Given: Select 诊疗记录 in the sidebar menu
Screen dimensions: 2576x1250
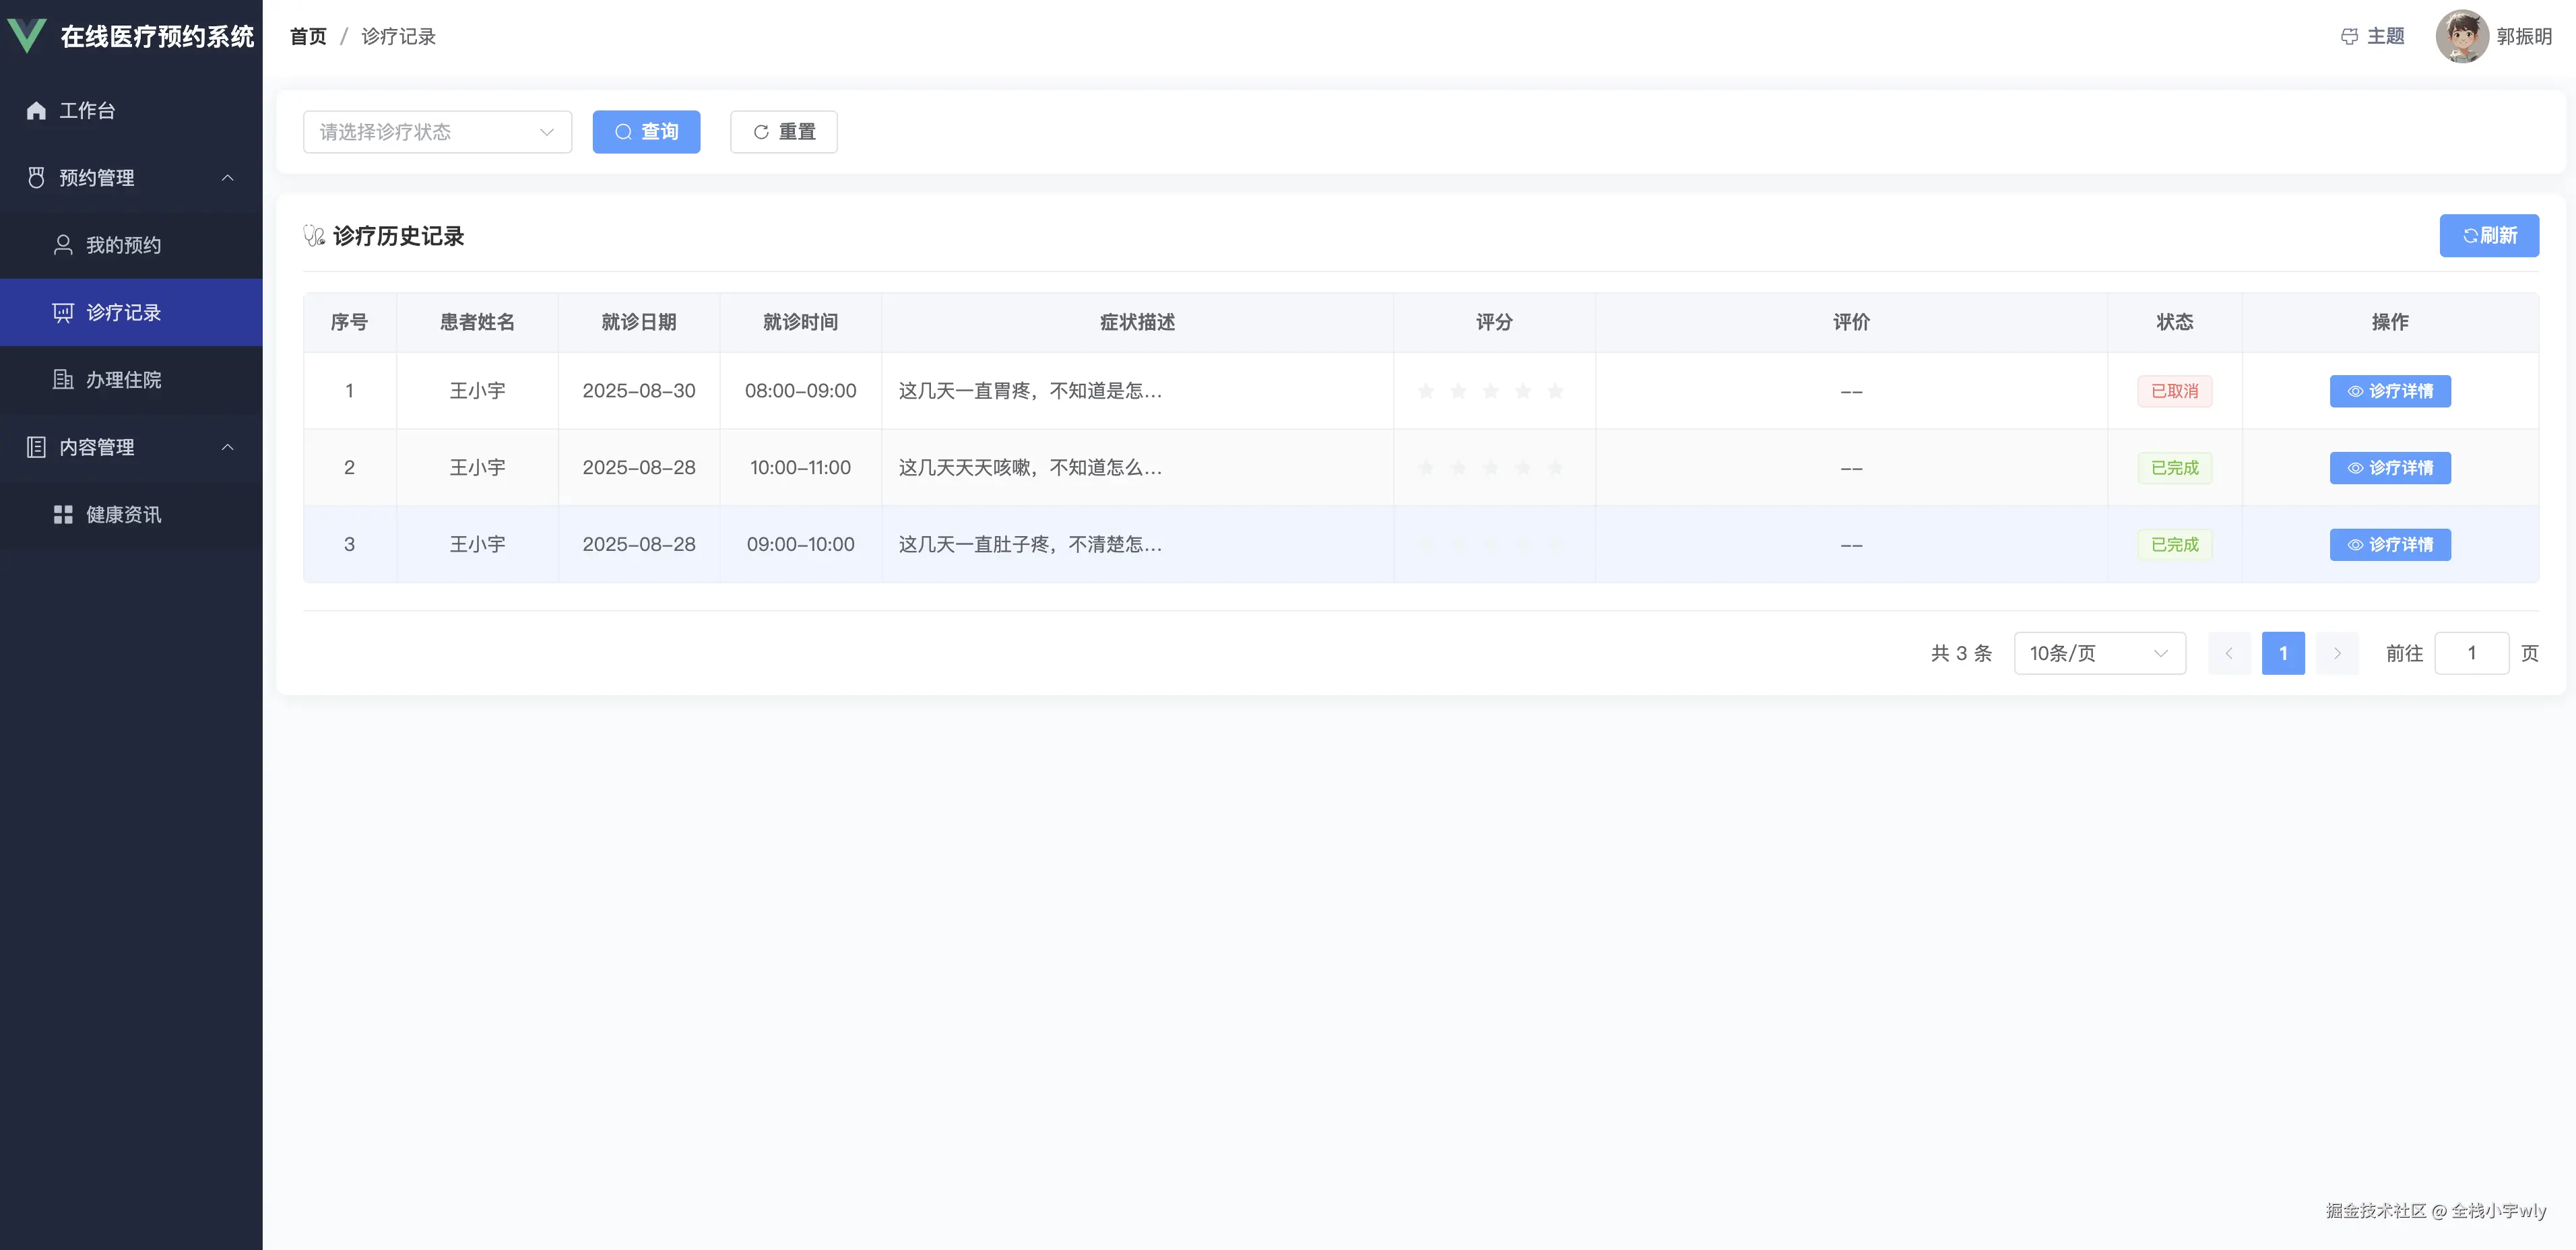Looking at the screenshot, I should point(123,313).
